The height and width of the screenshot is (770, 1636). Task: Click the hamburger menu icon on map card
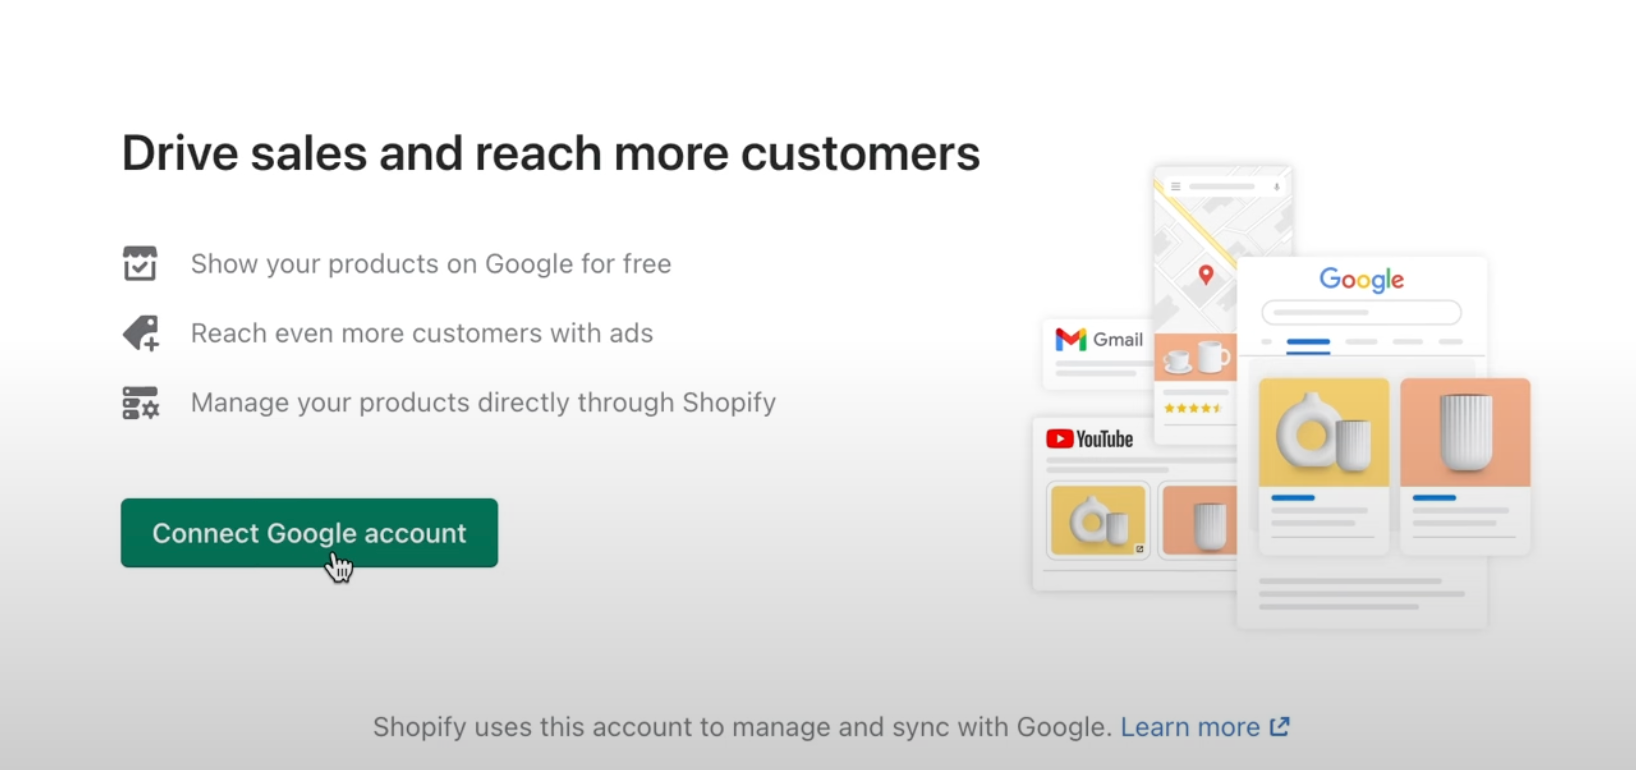1176,187
